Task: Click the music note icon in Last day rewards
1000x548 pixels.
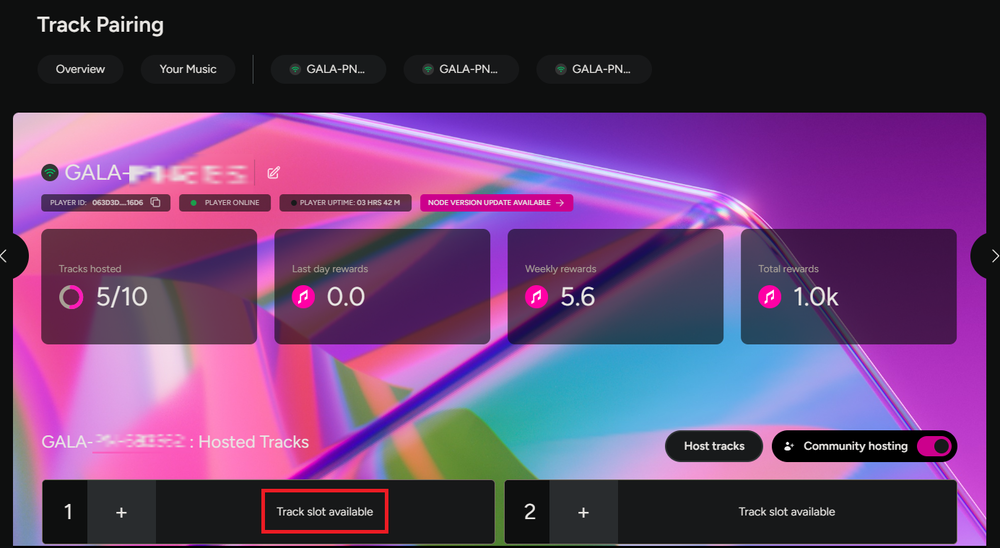Action: 304,297
